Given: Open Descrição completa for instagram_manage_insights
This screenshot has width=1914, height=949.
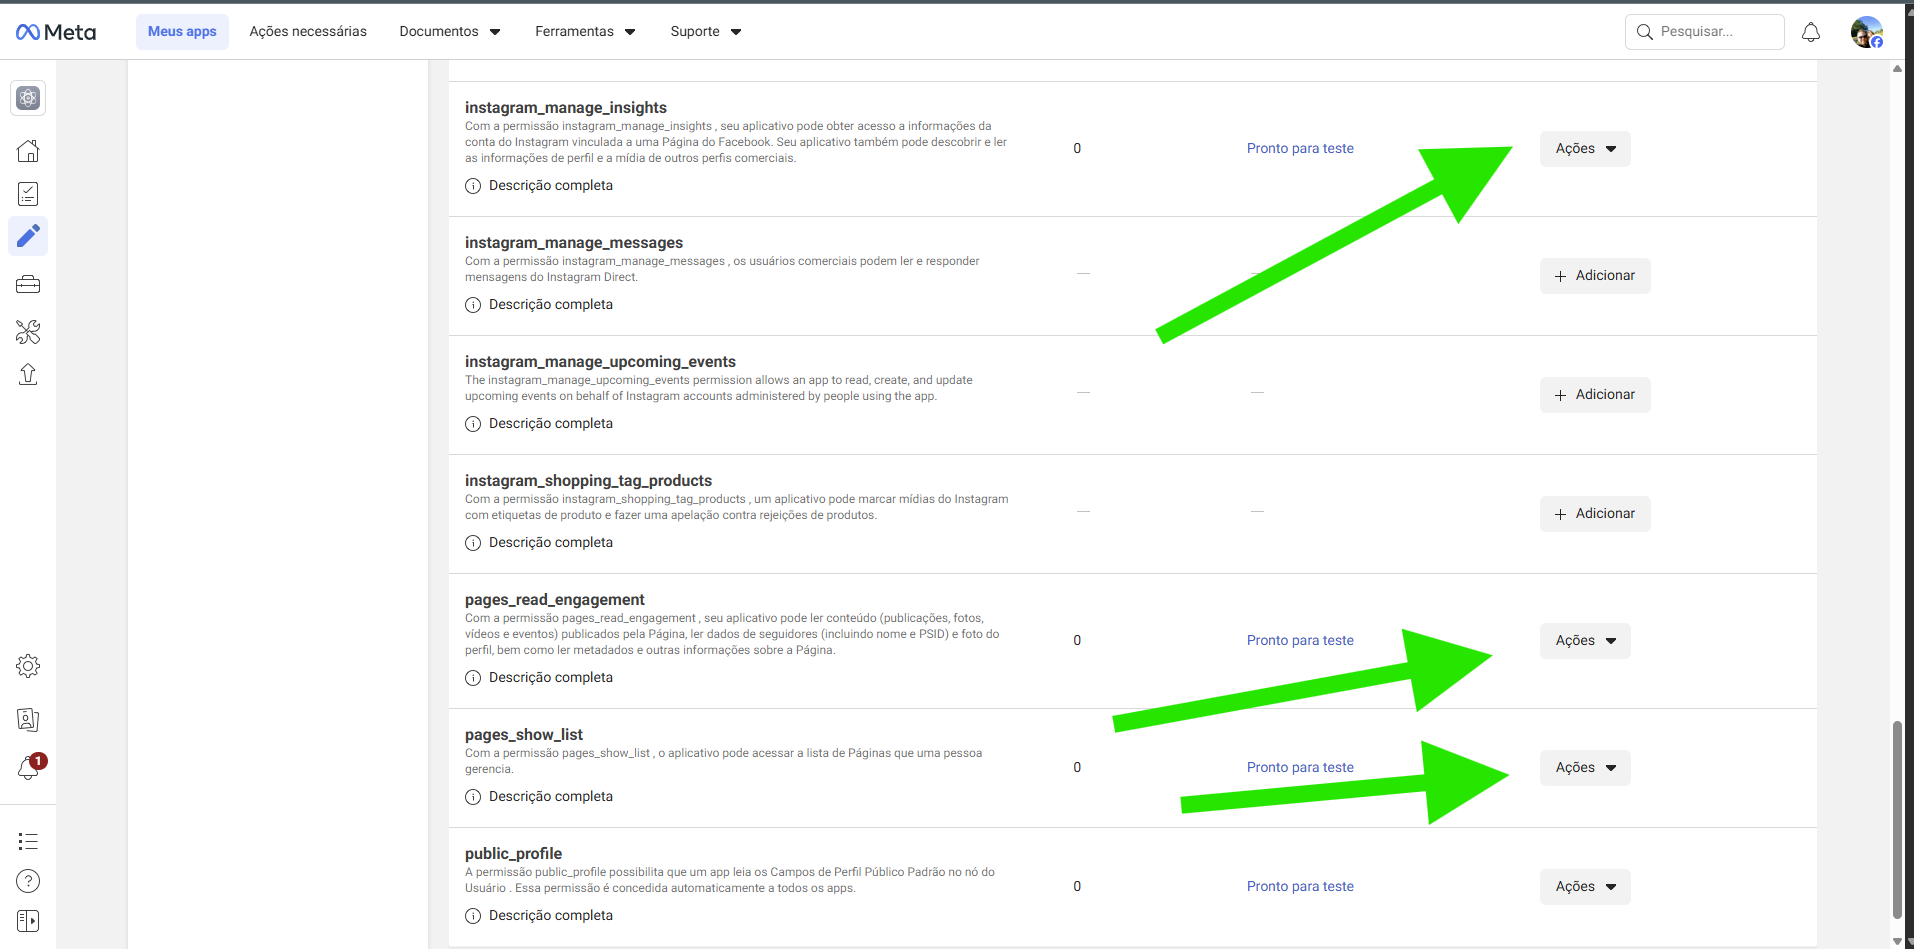Looking at the screenshot, I should click(x=551, y=186).
